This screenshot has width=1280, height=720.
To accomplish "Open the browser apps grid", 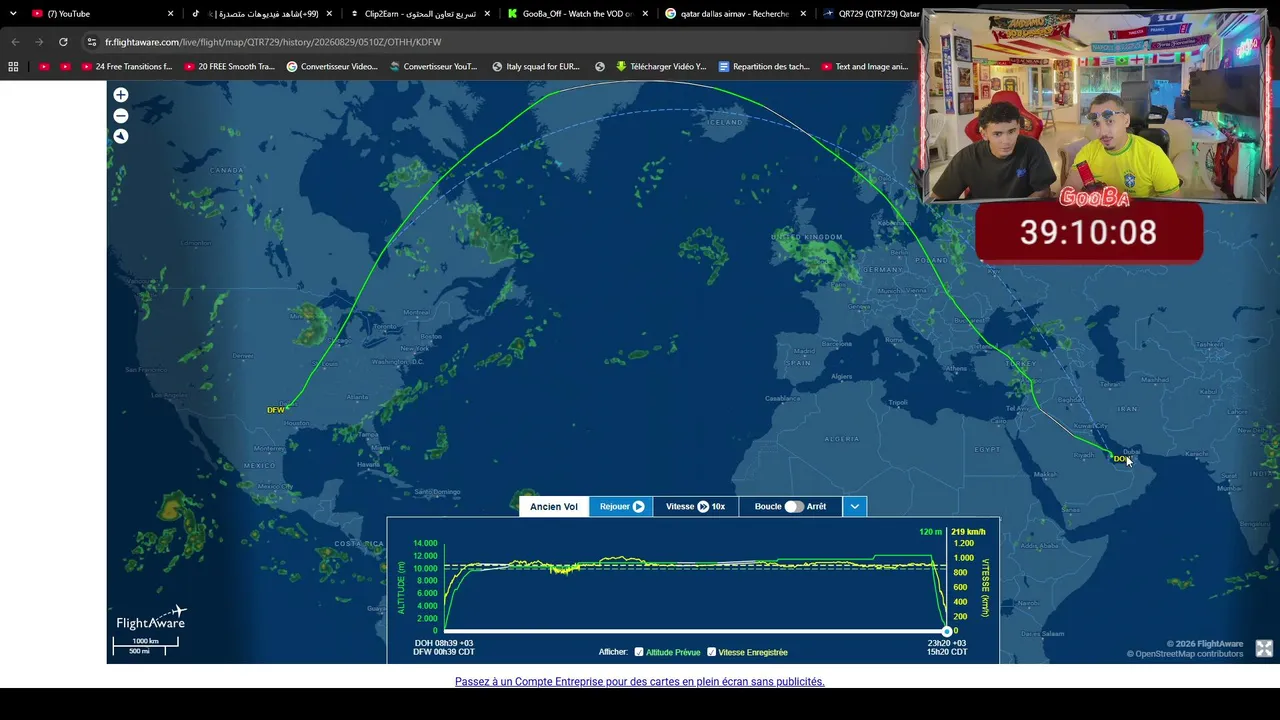I will 13,67.
